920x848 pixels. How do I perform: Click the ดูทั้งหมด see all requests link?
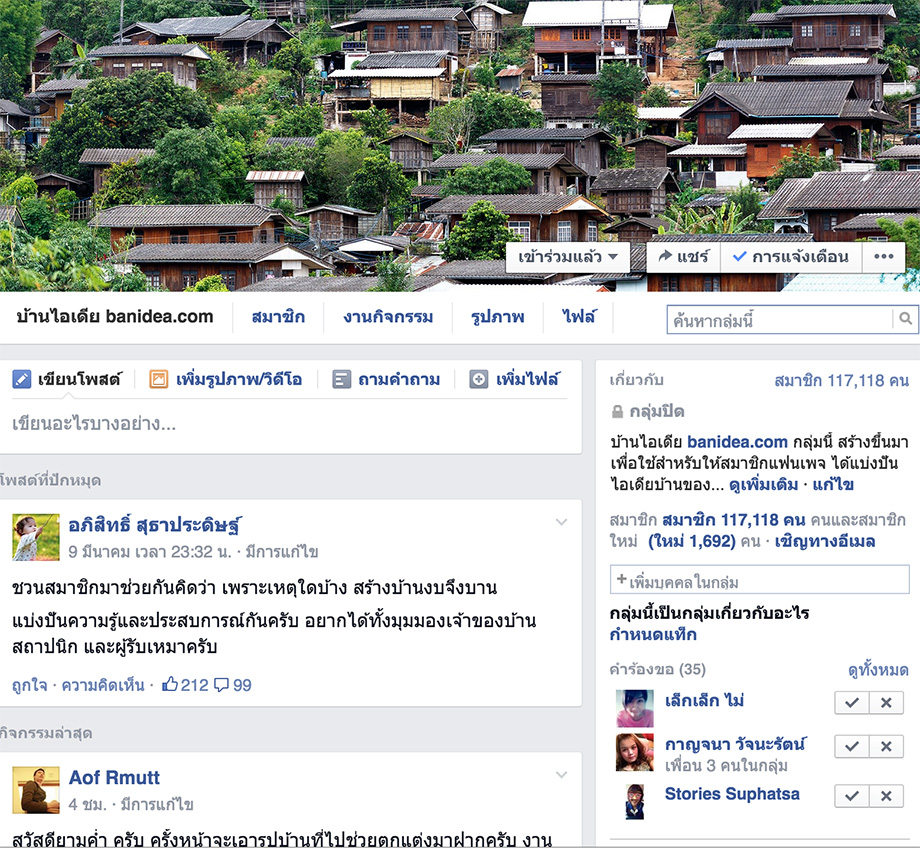[x=878, y=670]
